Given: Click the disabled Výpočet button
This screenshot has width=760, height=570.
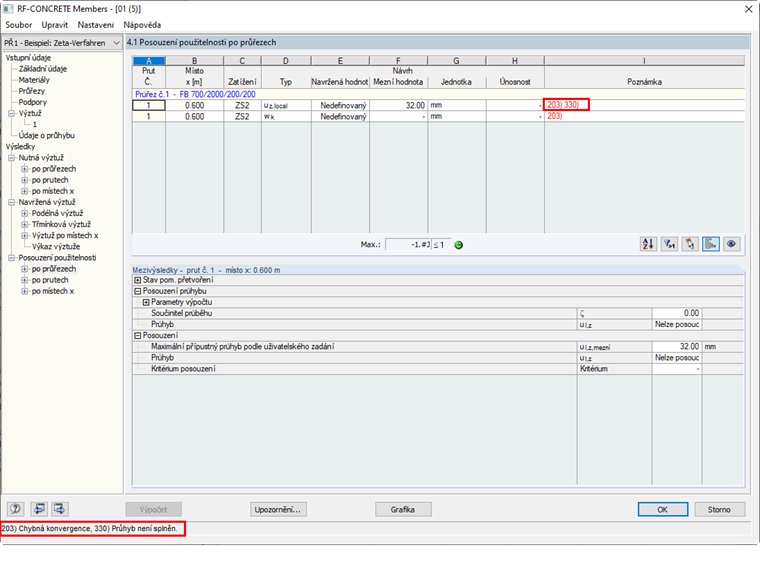Looking at the screenshot, I should [x=154, y=509].
